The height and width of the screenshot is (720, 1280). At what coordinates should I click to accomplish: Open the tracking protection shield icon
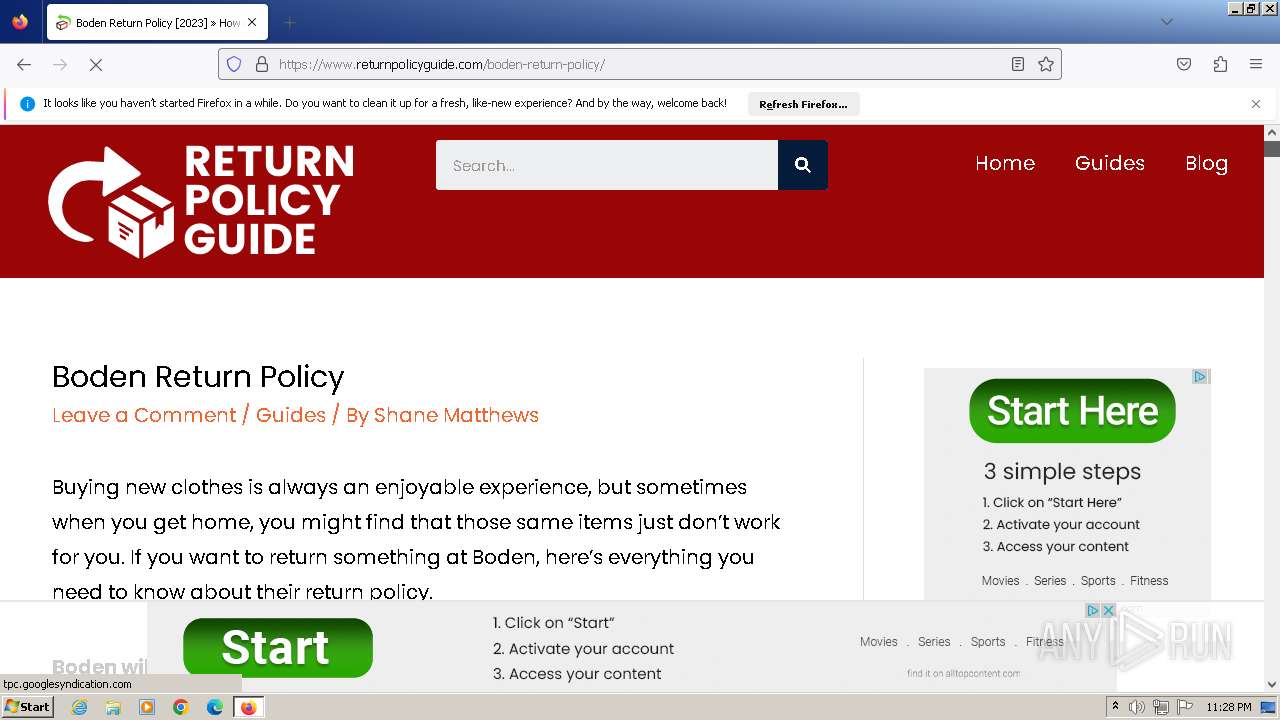(234, 64)
